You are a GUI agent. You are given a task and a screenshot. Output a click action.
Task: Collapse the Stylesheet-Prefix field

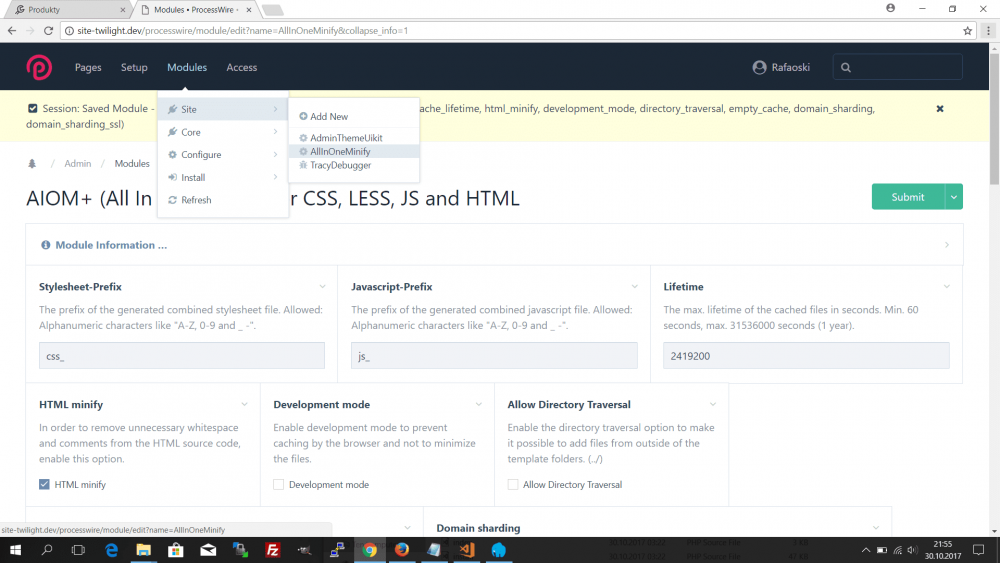322,287
